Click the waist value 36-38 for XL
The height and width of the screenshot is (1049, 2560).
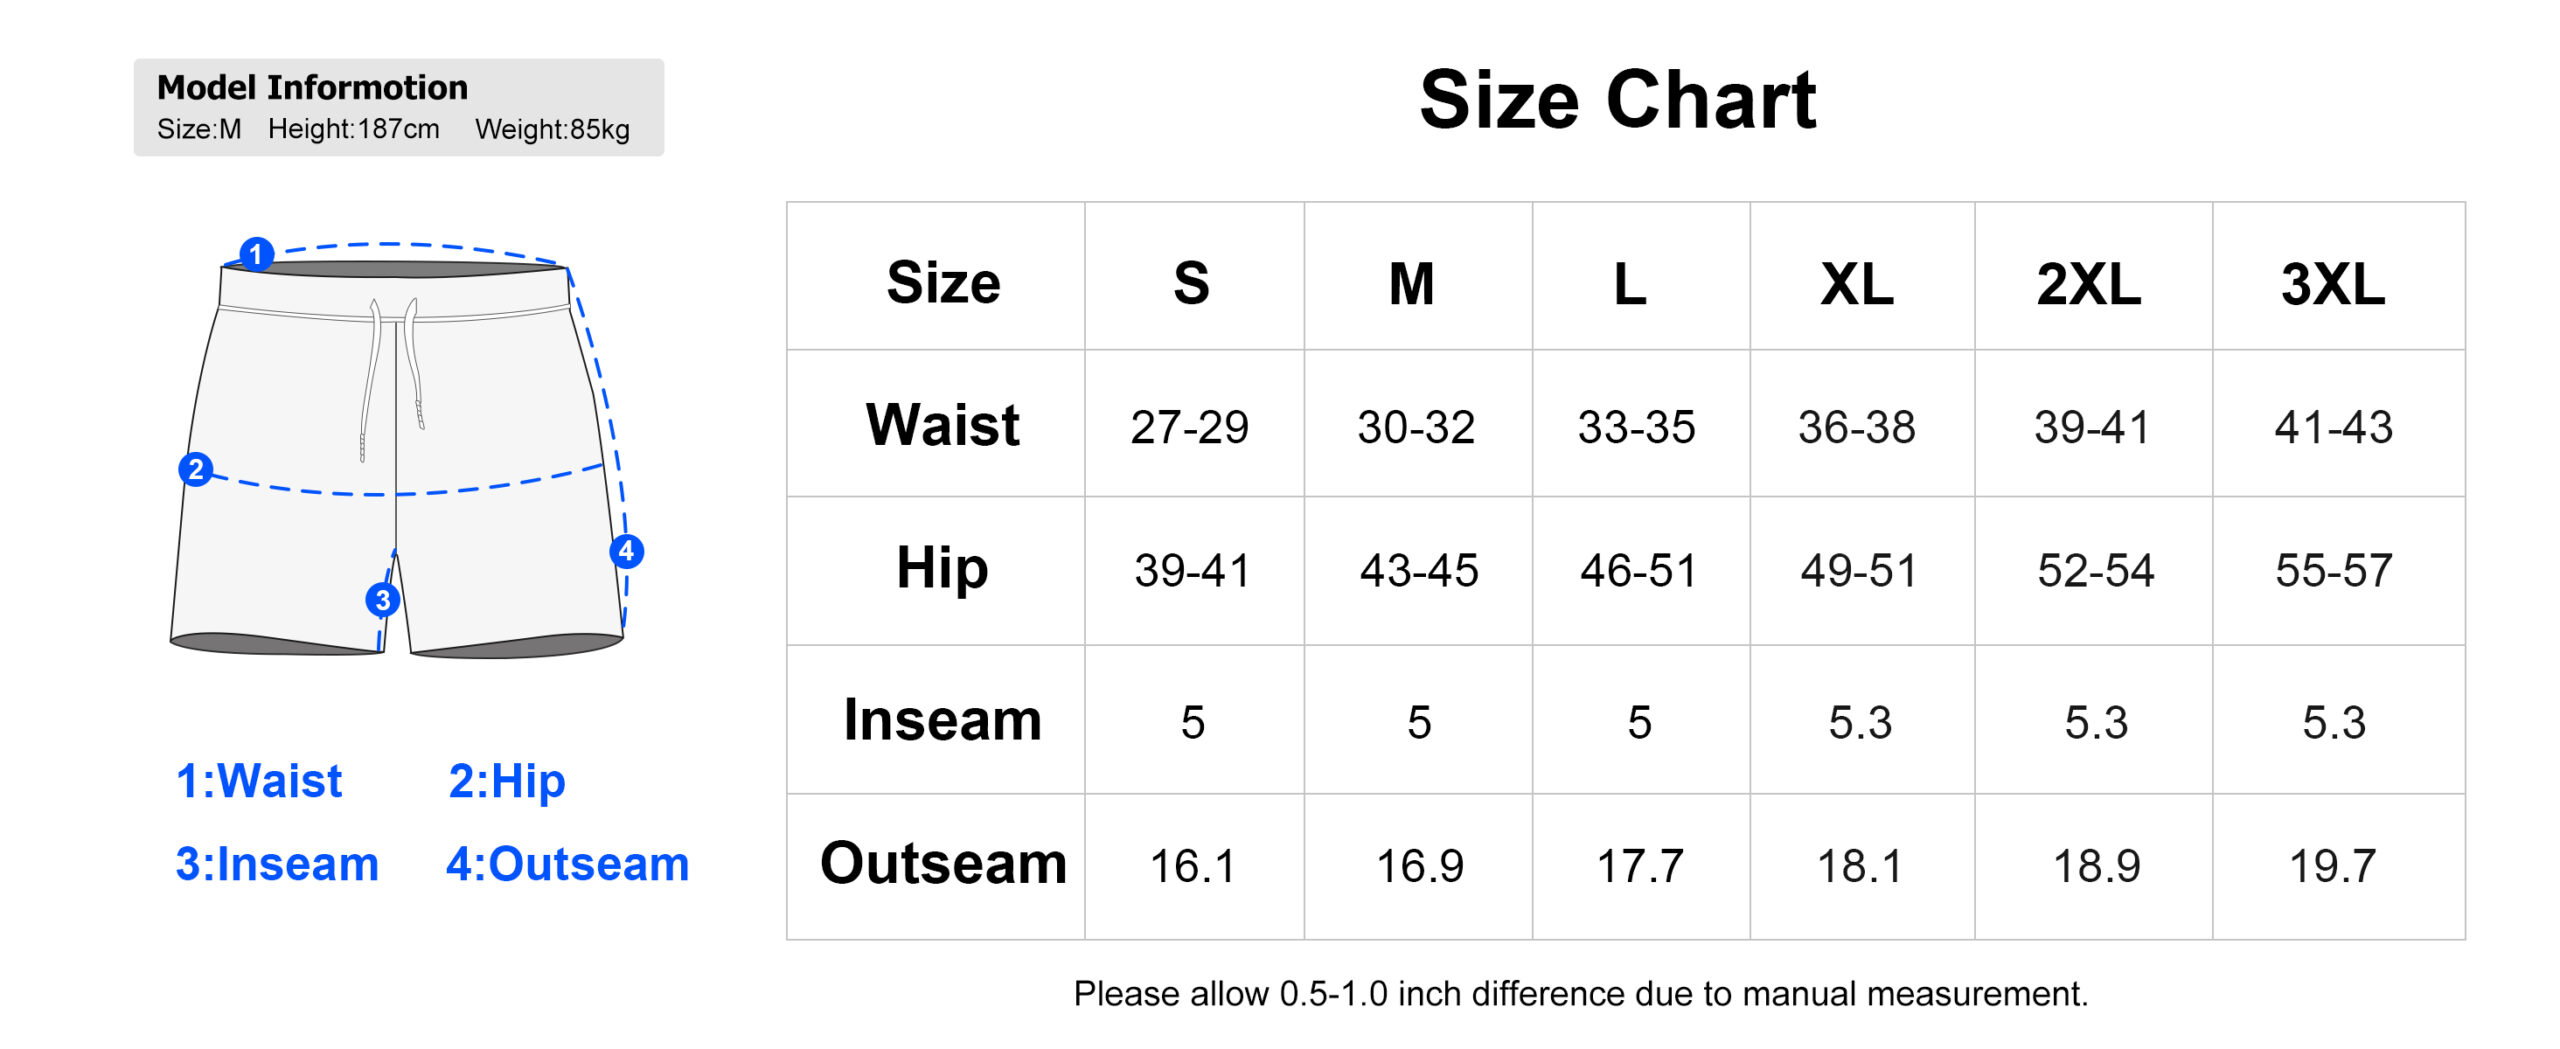pos(1856,427)
